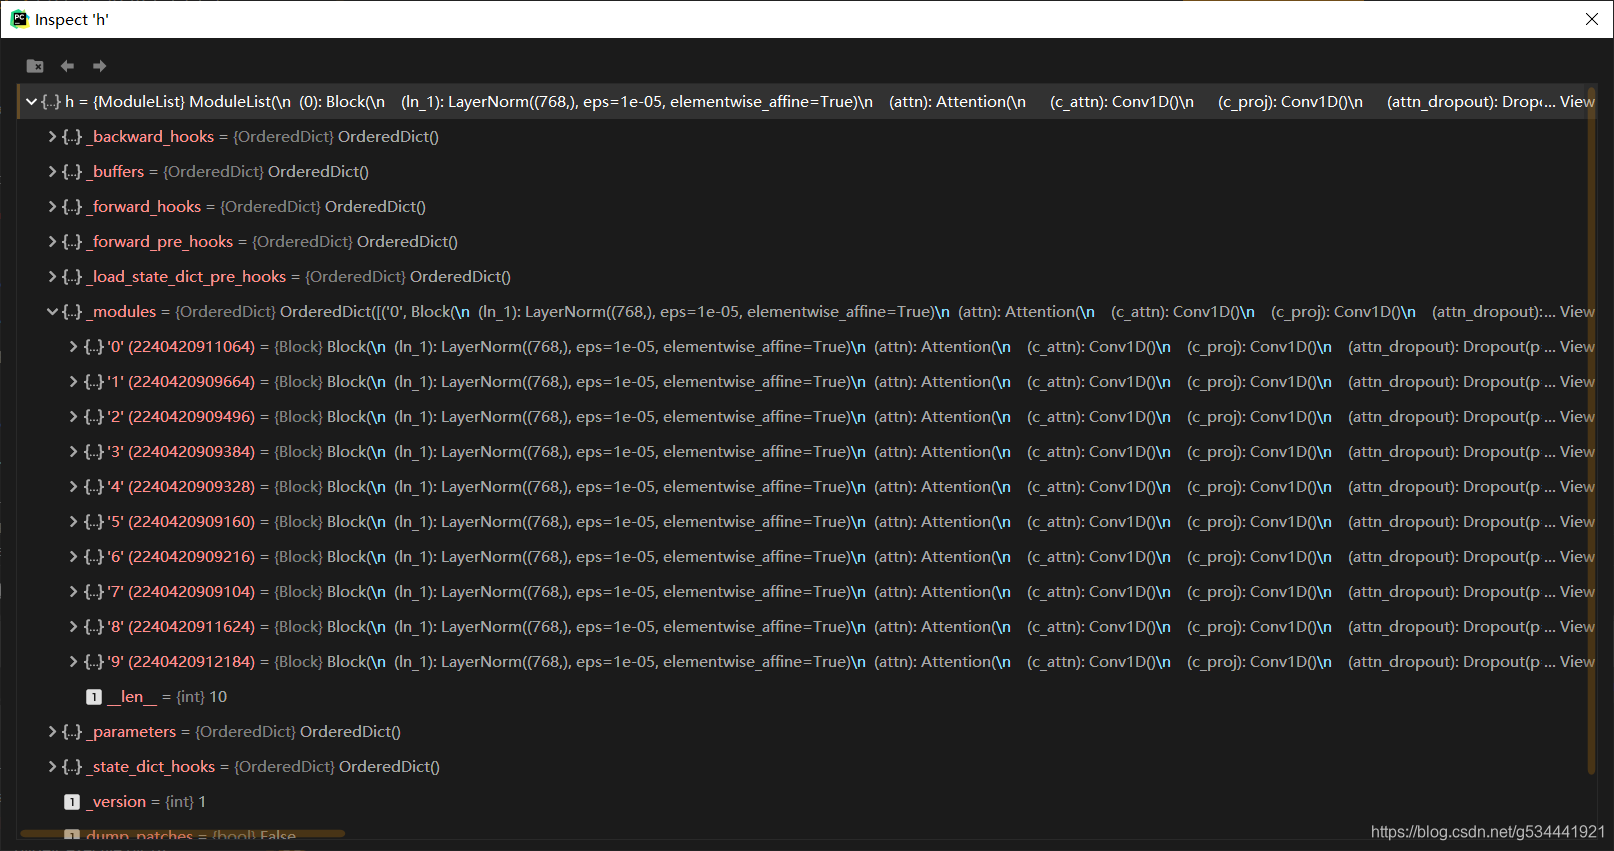The height and width of the screenshot is (851, 1614).
Task: Select the _state_dict_hooks variable name
Action: [151, 767]
